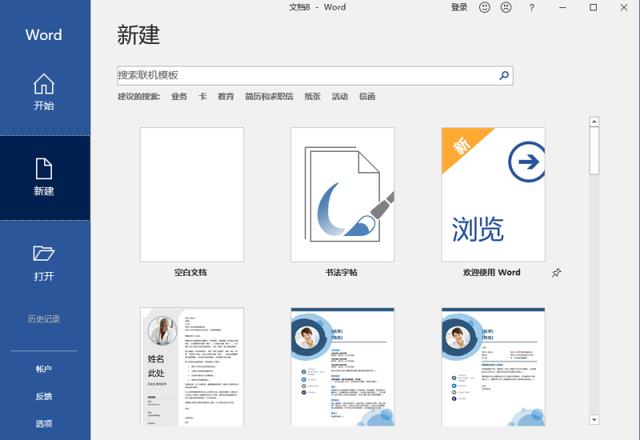Click the scrollbar down arrow
Screen dimensions: 640x440
(x=594, y=420)
